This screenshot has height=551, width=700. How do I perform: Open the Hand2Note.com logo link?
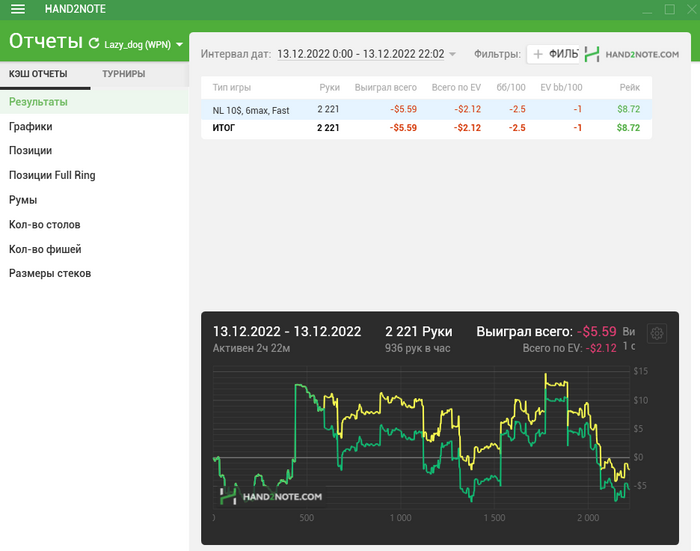[x=631, y=54]
